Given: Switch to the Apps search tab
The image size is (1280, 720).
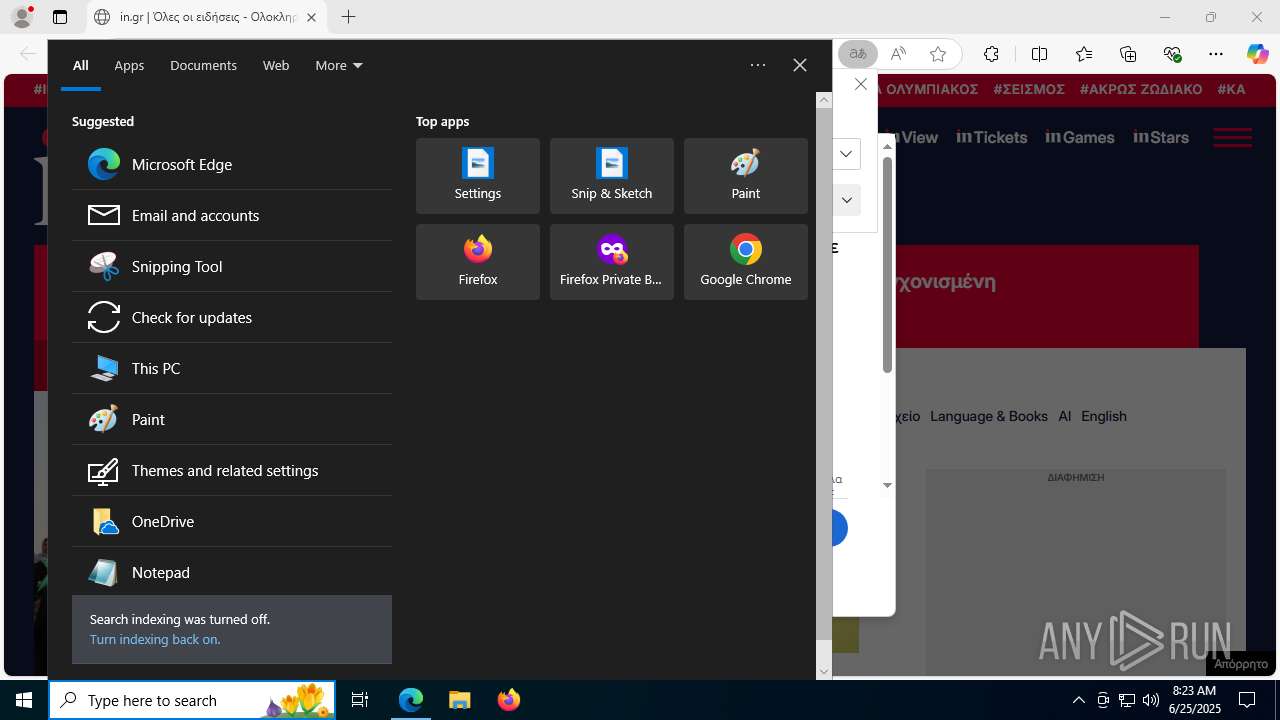Looking at the screenshot, I should [x=129, y=65].
